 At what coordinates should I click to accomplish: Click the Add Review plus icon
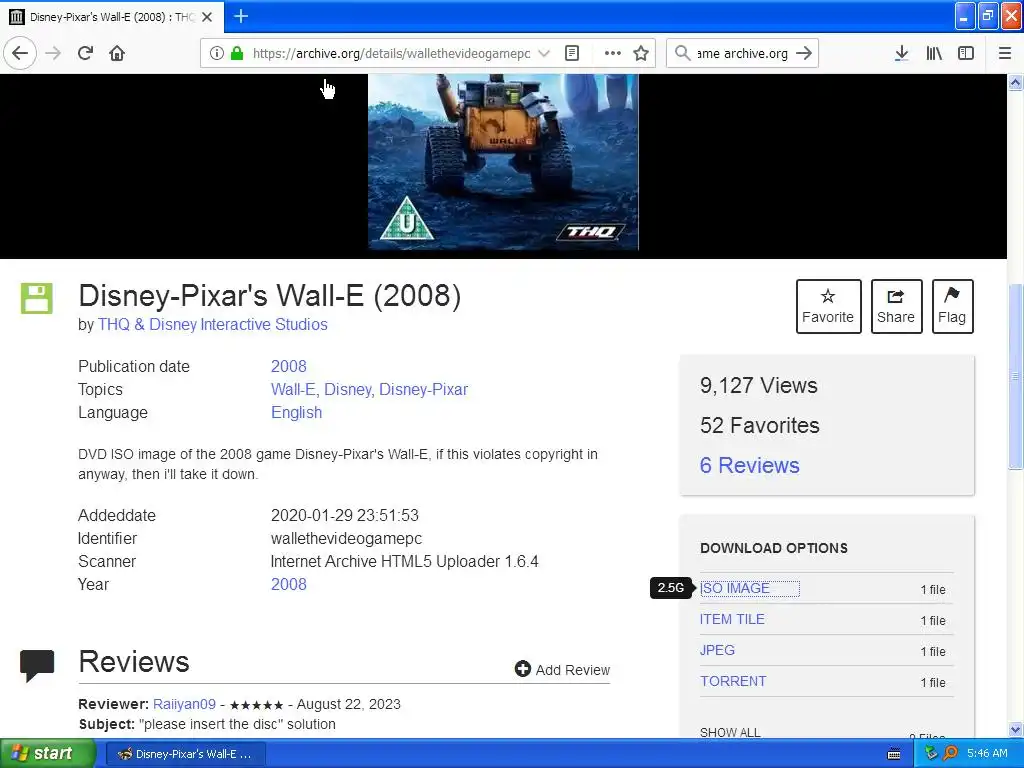(522, 669)
